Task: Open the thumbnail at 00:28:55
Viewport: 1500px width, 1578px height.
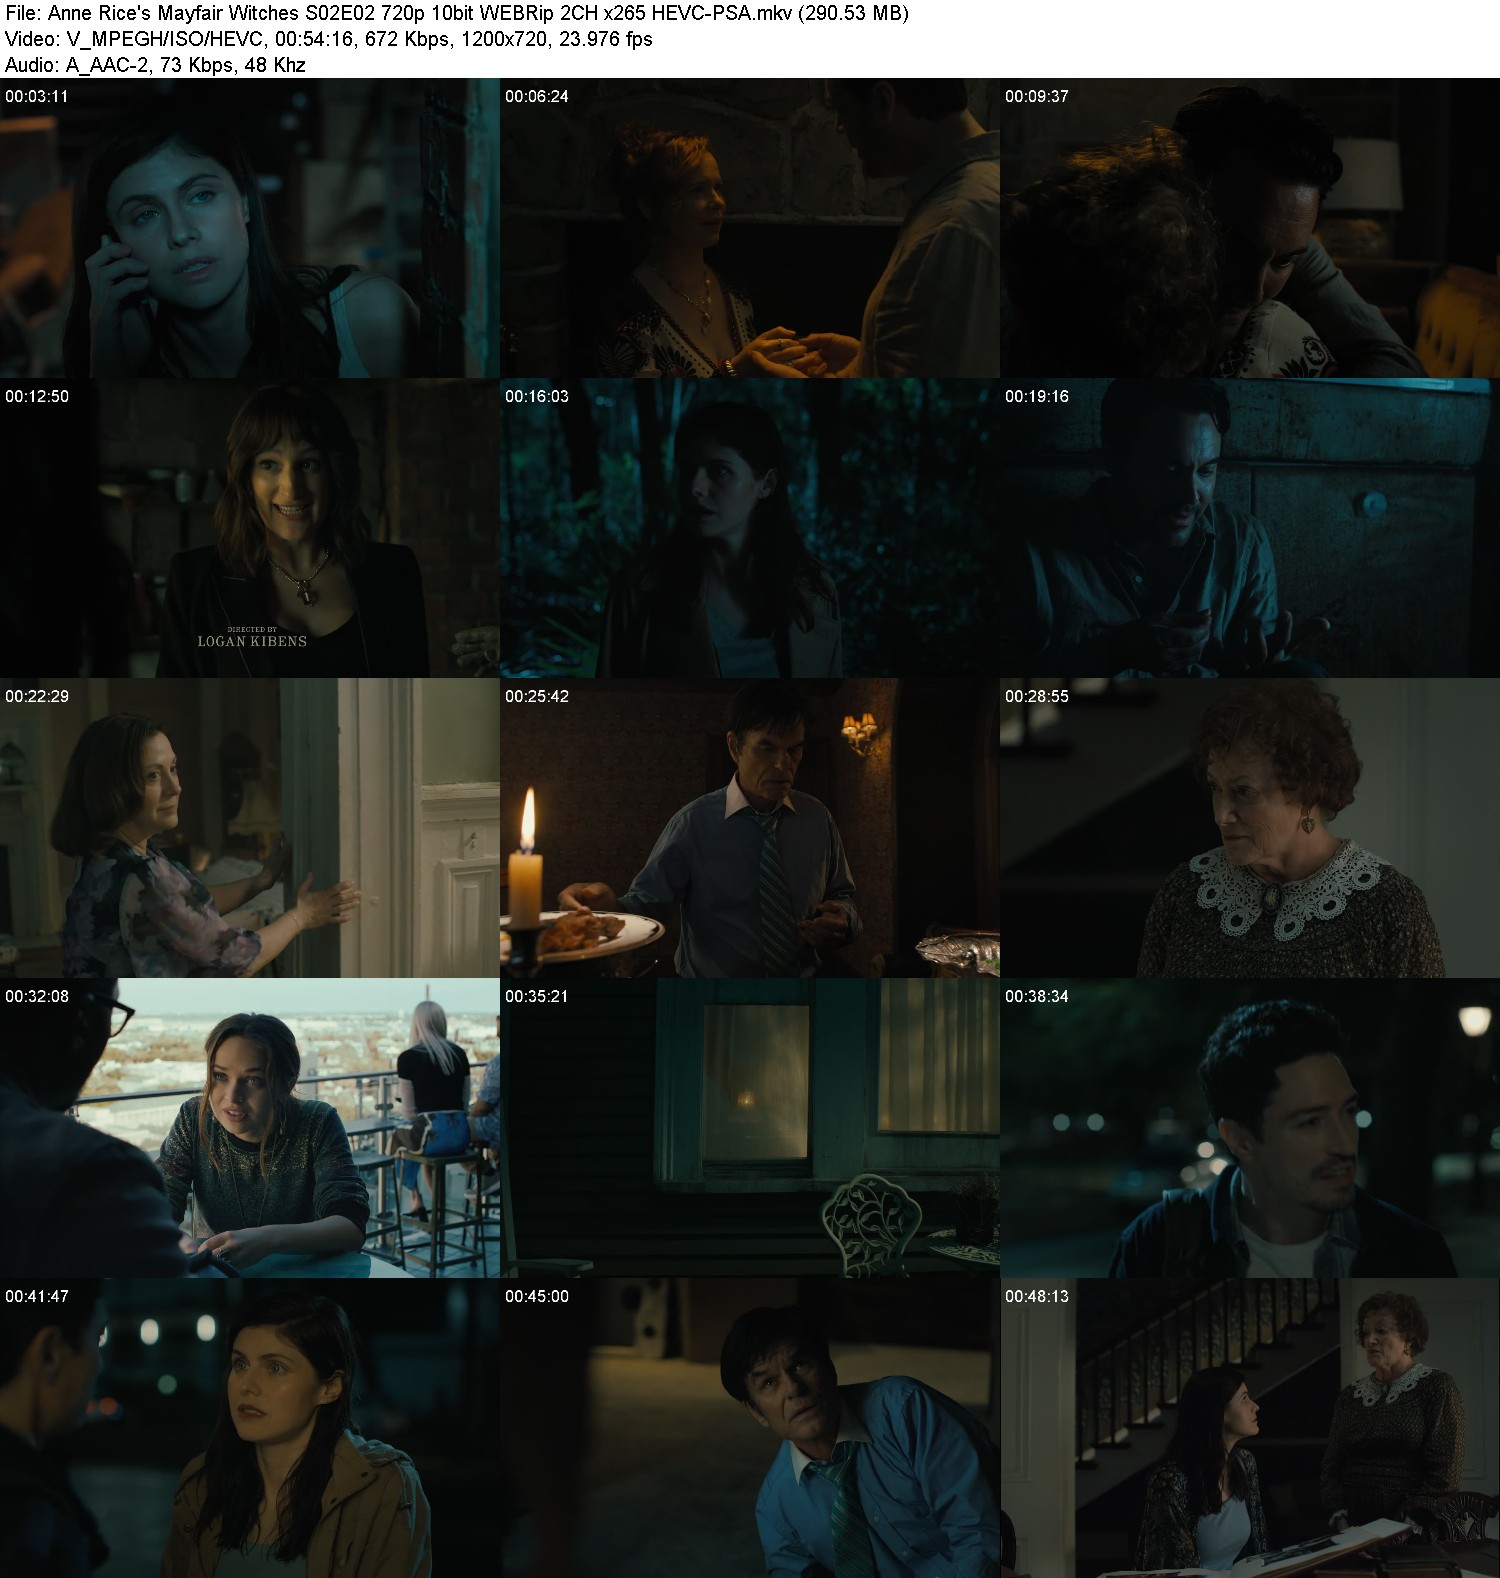Action: click(x=1250, y=828)
